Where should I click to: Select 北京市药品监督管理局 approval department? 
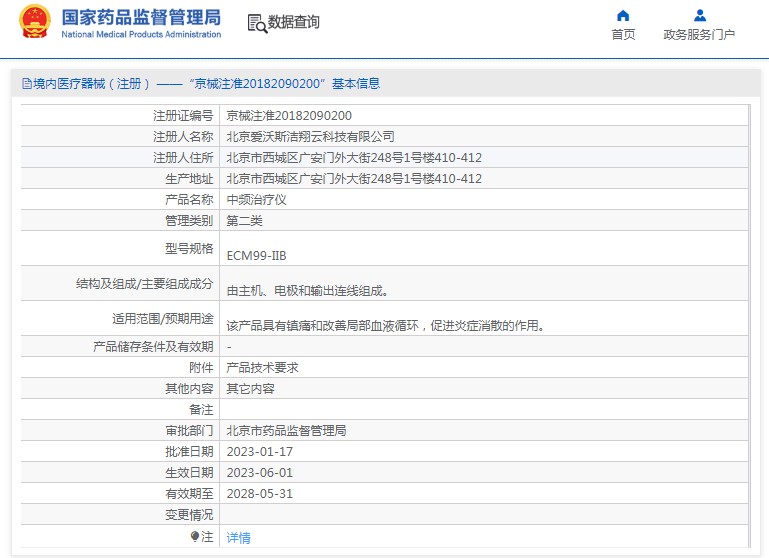coord(286,431)
